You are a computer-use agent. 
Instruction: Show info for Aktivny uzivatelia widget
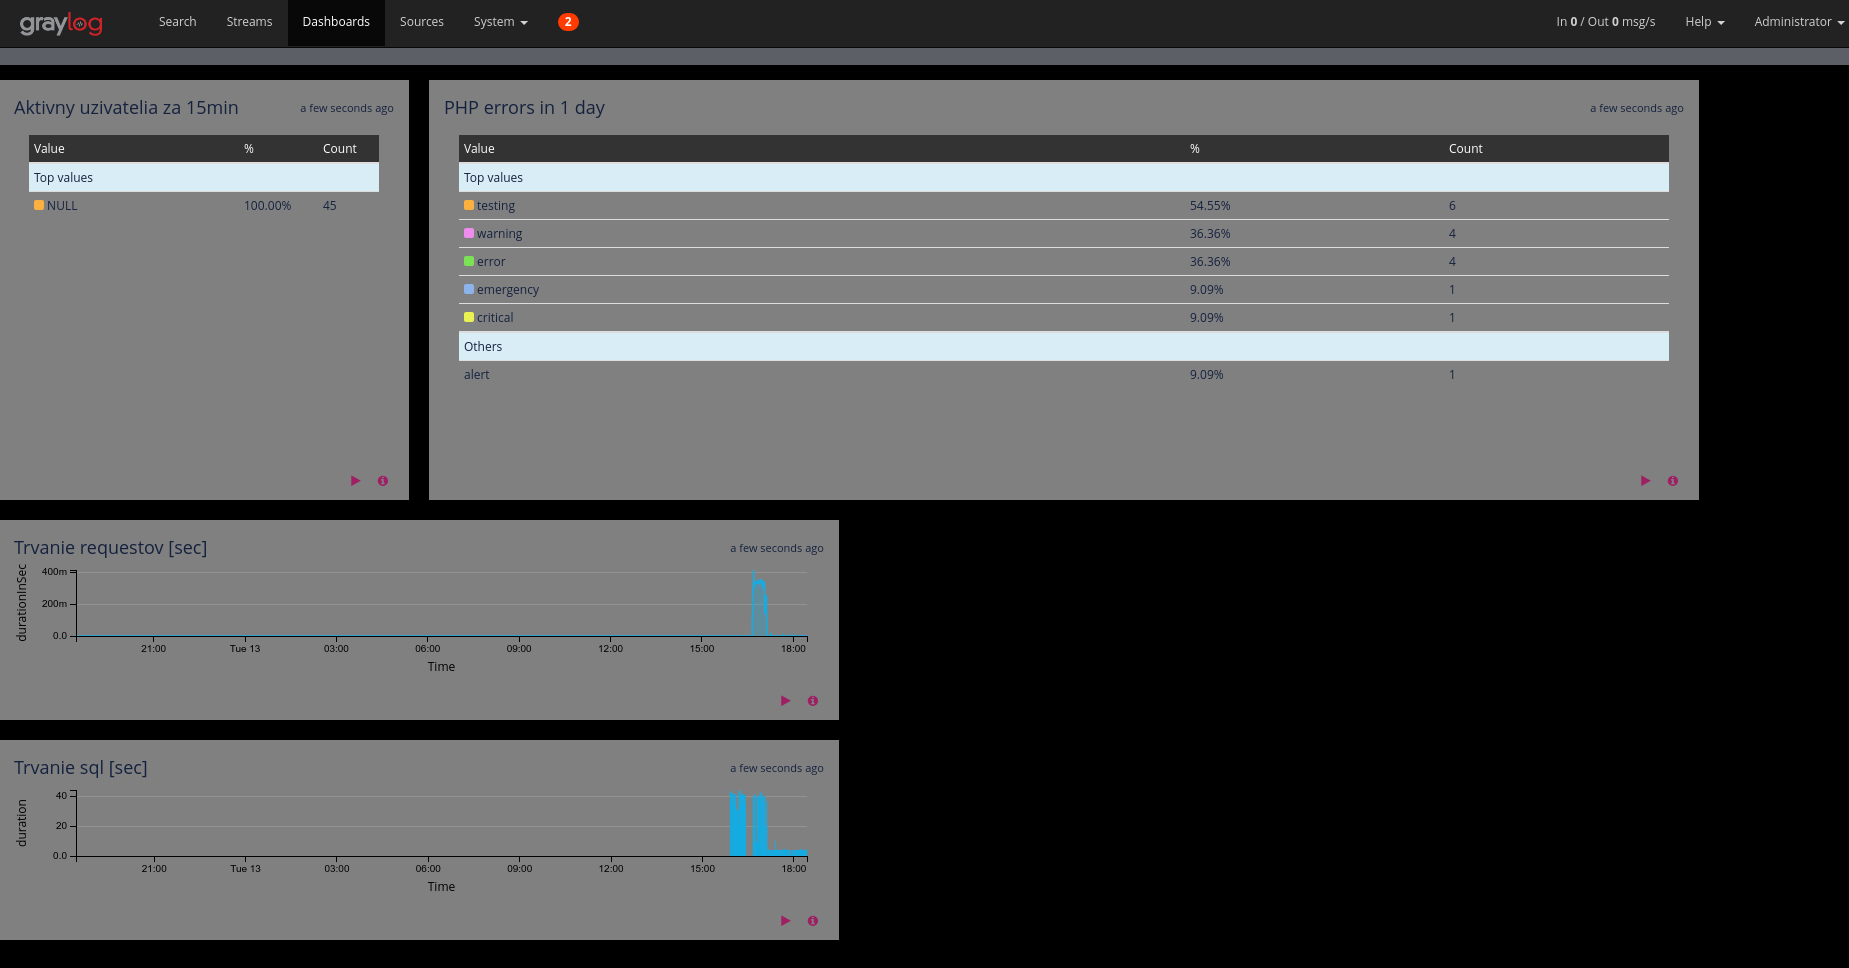coord(382,480)
